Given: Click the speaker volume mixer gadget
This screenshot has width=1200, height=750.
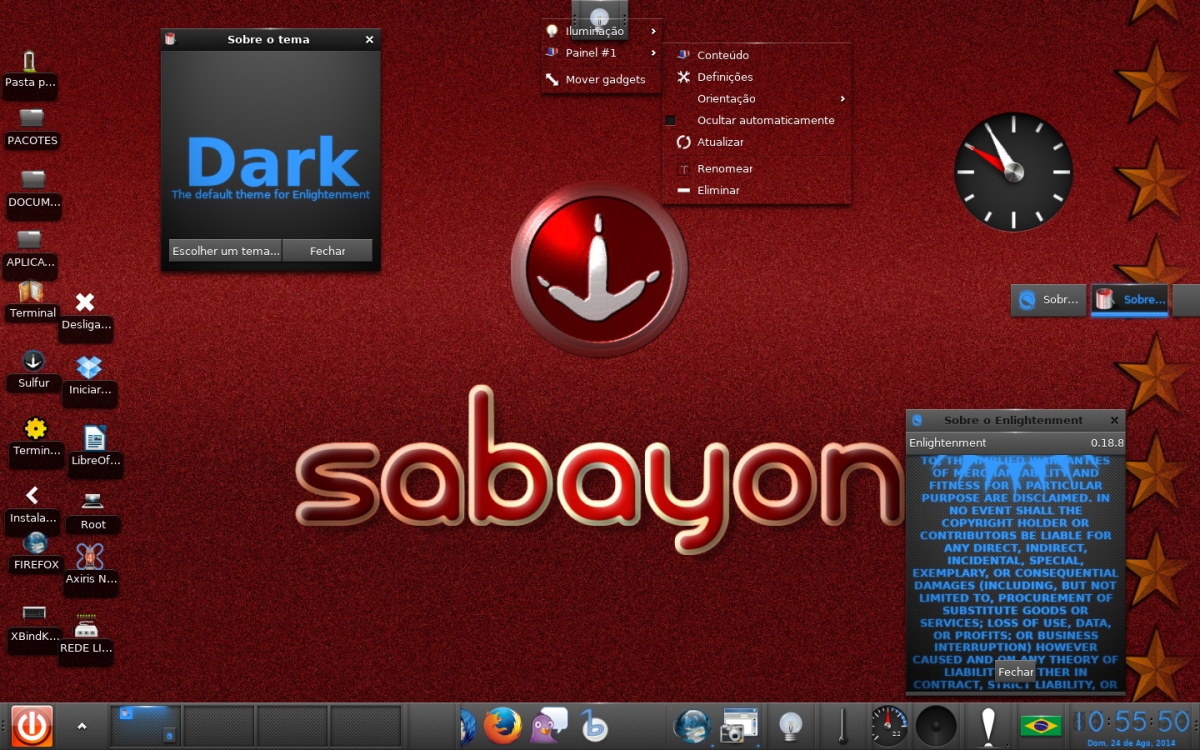Looking at the screenshot, I should click(936, 725).
